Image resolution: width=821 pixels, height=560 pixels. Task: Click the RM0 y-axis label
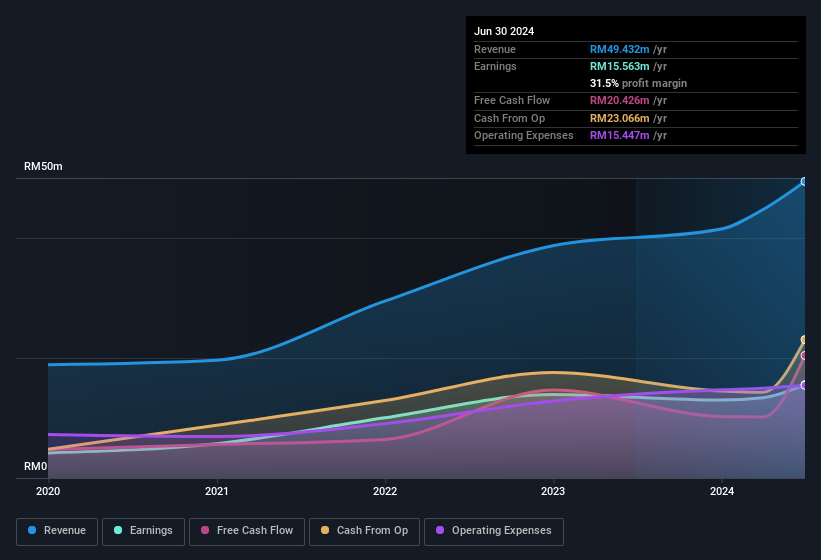coord(35,466)
